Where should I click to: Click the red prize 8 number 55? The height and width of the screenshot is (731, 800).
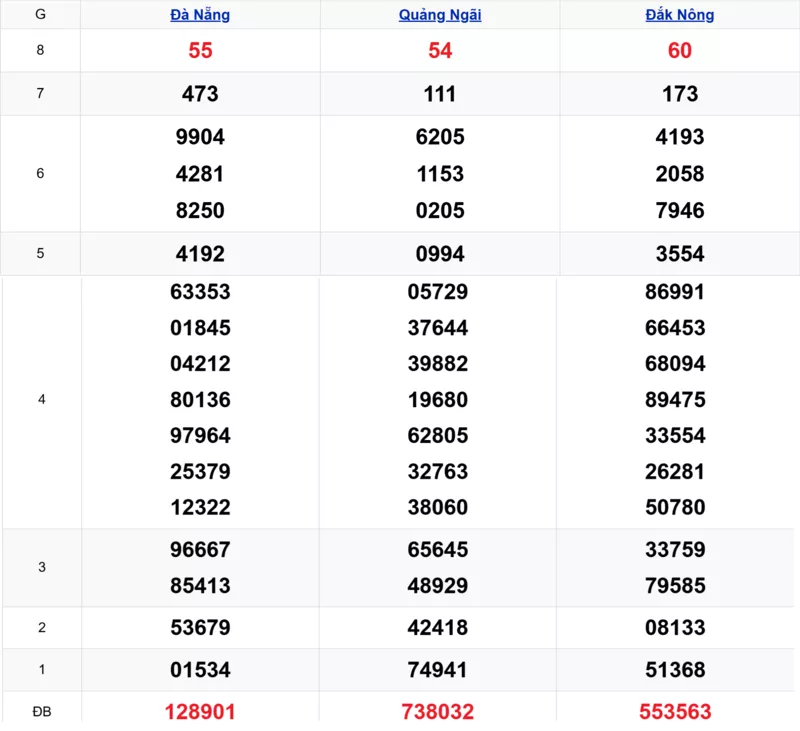tap(200, 51)
